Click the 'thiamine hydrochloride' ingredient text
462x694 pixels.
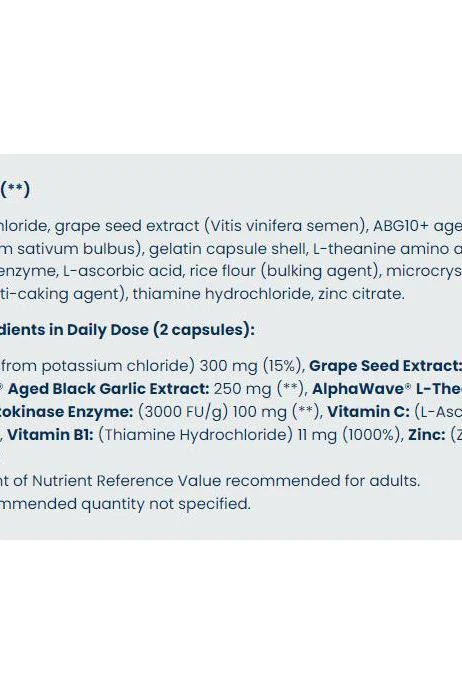pyautogui.click(x=223, y=293)
